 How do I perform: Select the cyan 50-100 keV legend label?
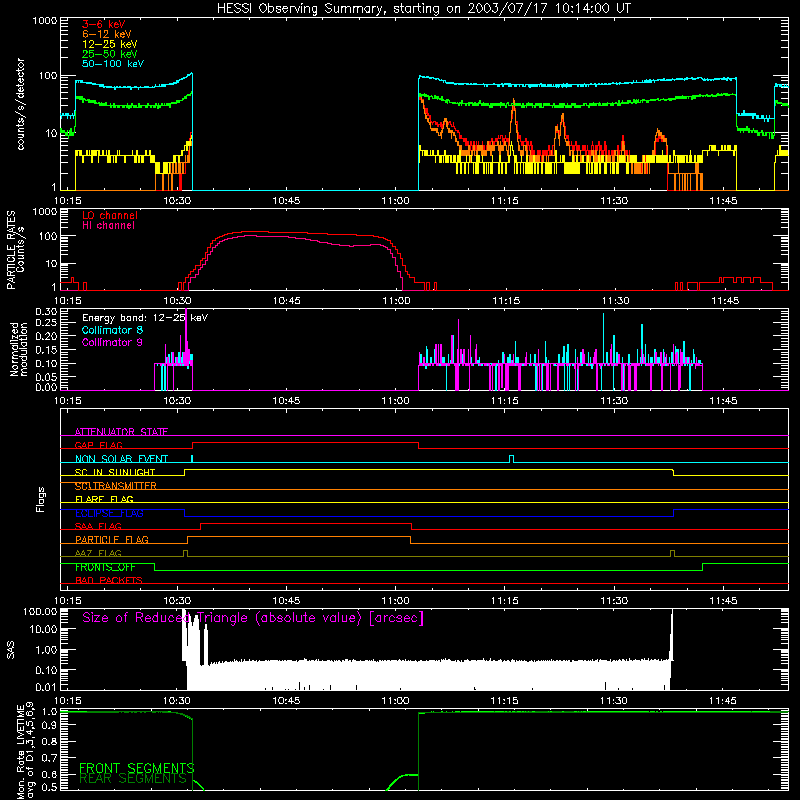tap(113, 64)
